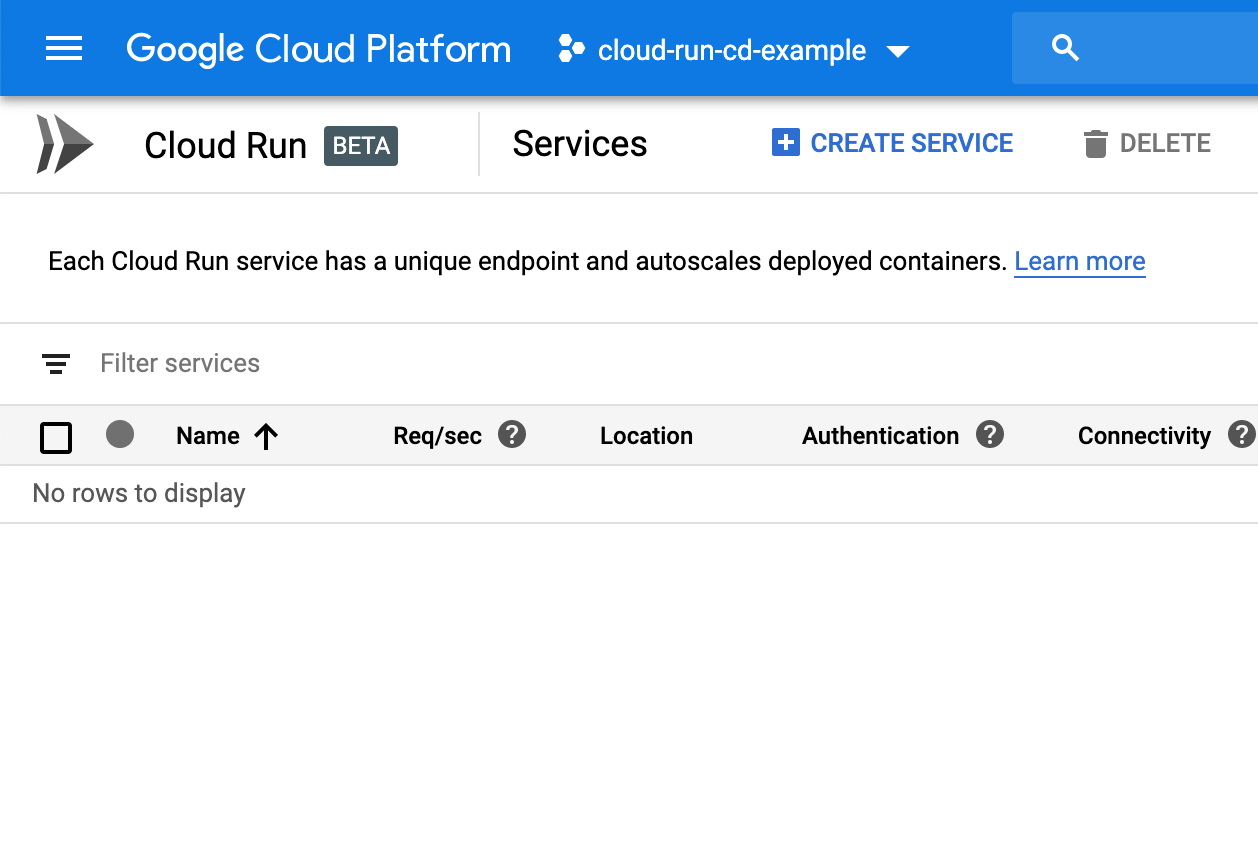Click the project hexagon icon
Viewport: 1258px width, 864px height.
coord(571,49)
